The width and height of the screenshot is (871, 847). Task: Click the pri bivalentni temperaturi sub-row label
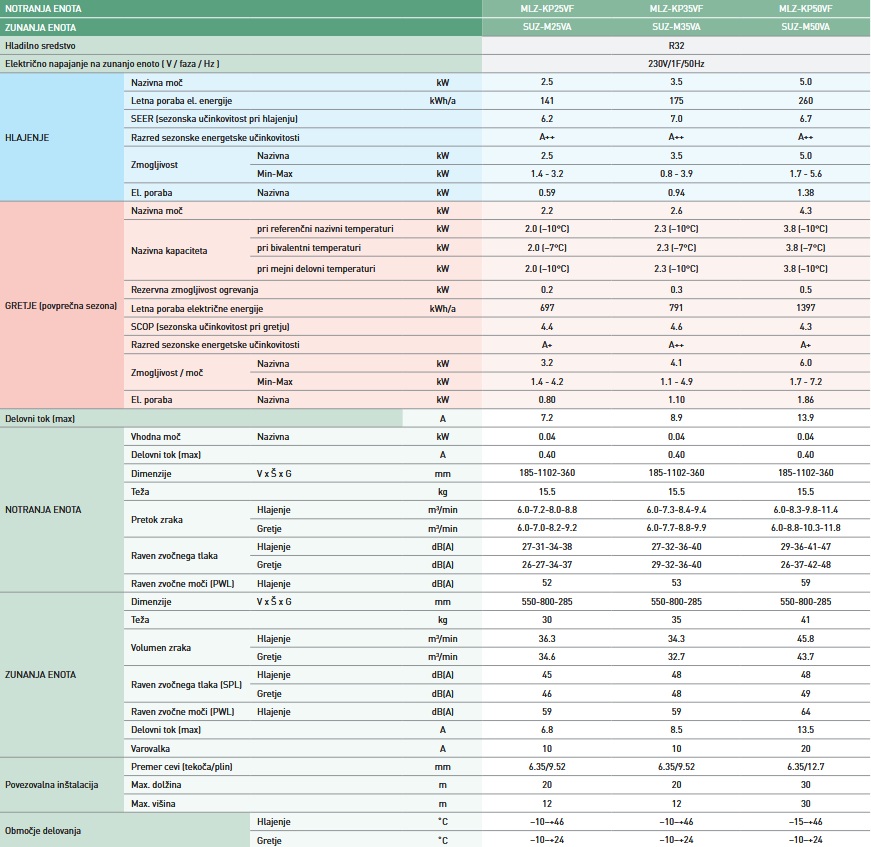click(x=309, y=247)
